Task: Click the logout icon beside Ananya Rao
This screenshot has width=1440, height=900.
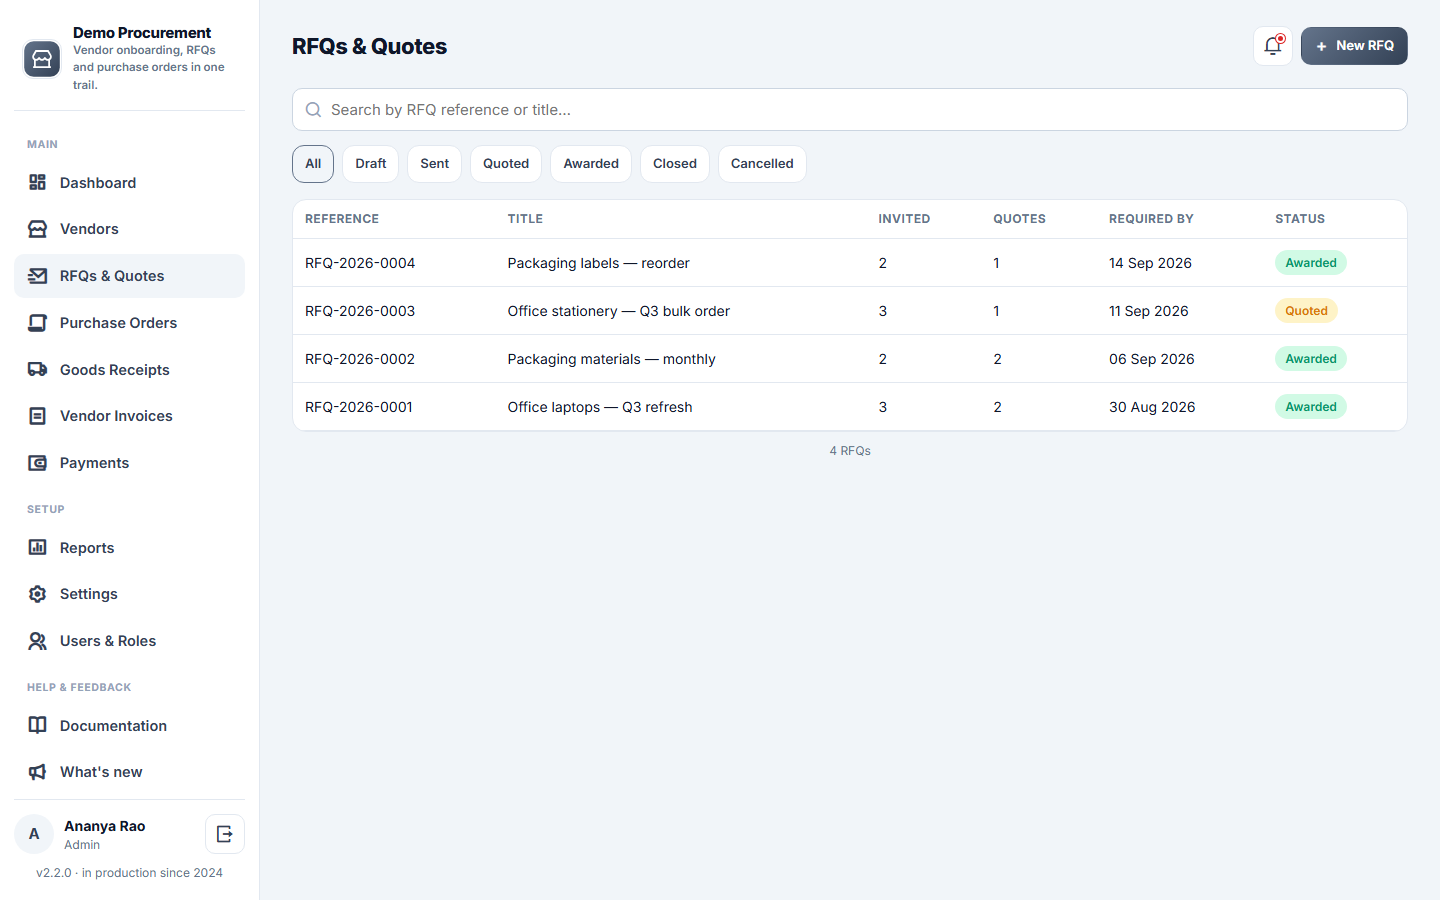Action: tap(225, 834)
